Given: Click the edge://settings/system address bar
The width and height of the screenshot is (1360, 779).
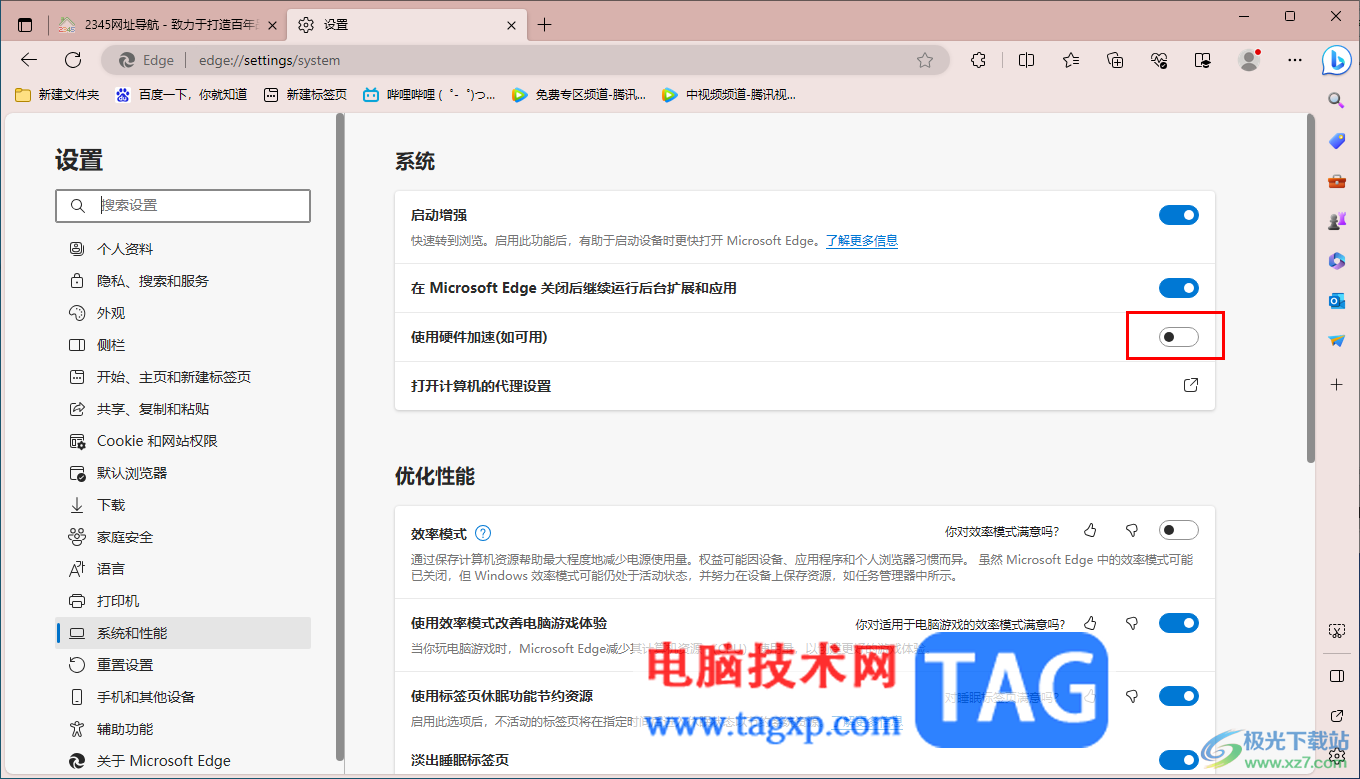Looking at the screenshot, I should click(525, 60).
